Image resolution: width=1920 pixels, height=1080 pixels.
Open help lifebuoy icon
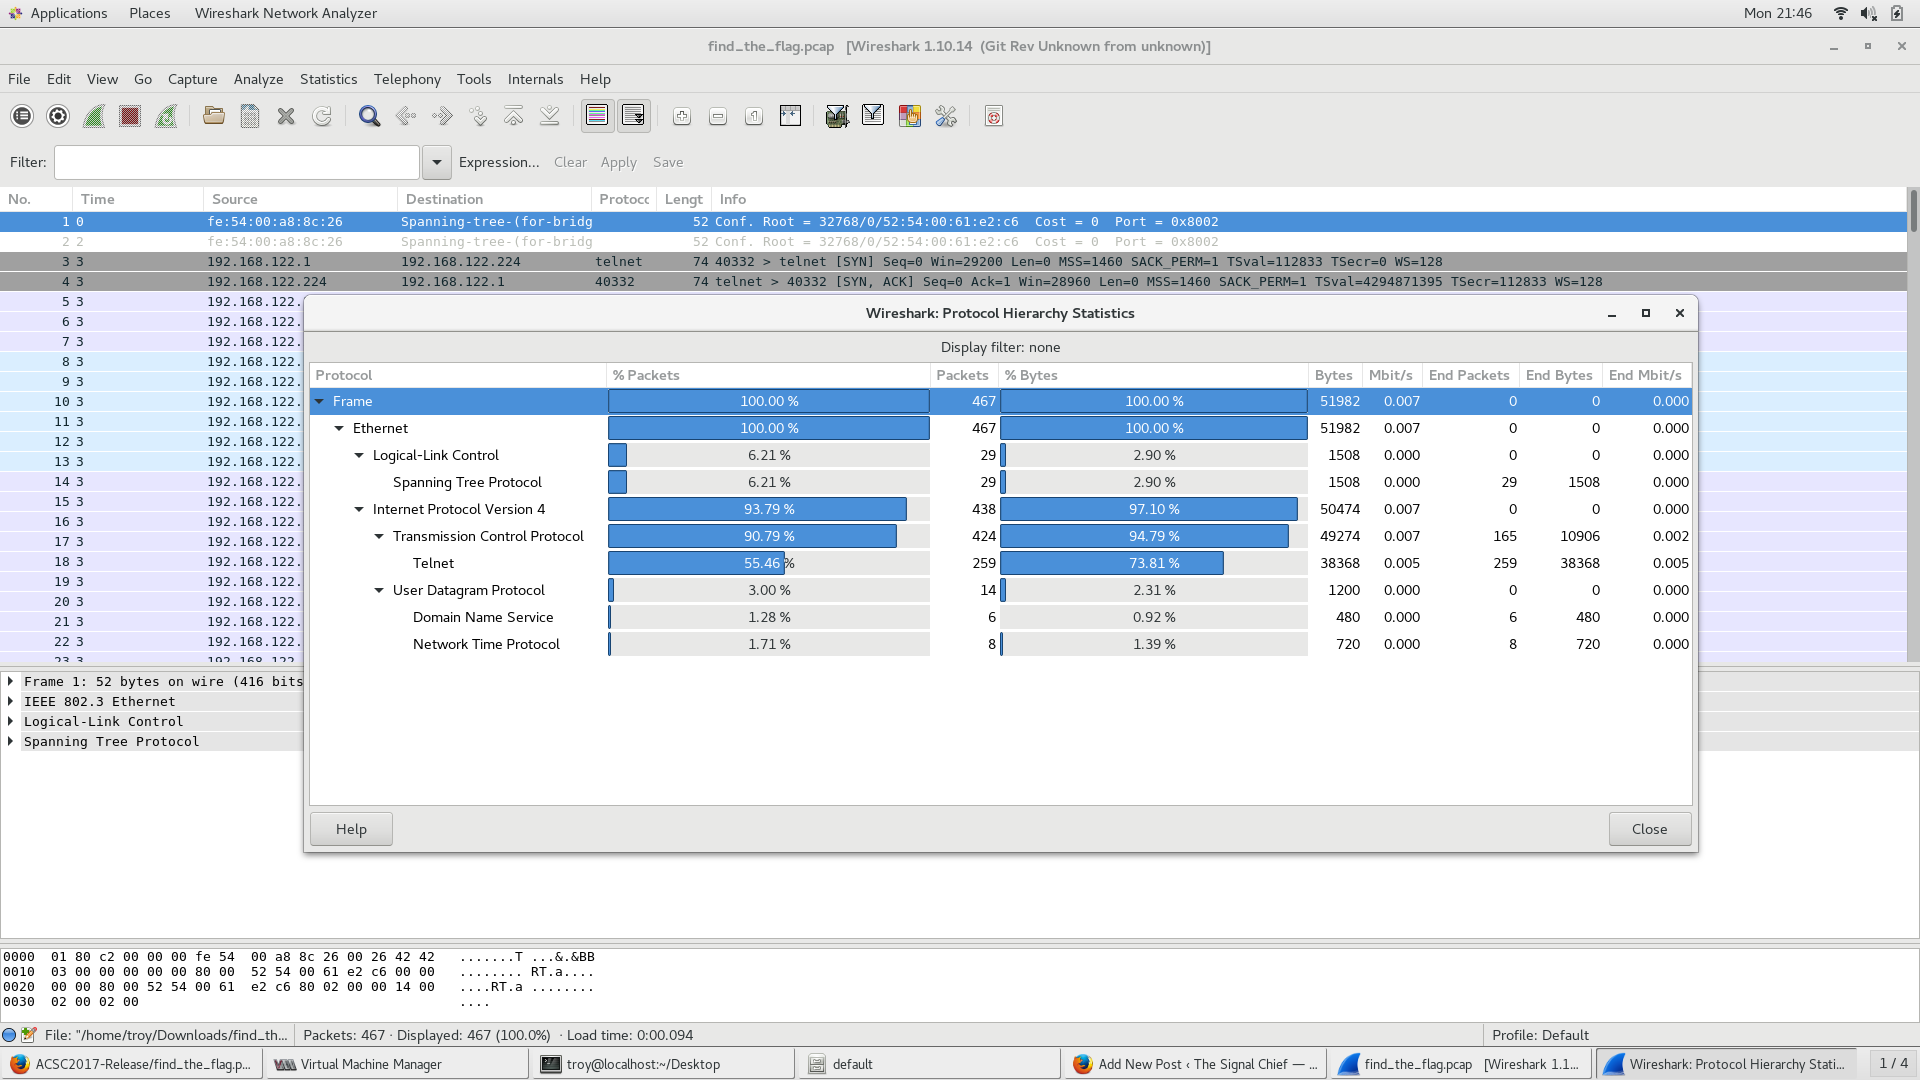tap(994, 116)
